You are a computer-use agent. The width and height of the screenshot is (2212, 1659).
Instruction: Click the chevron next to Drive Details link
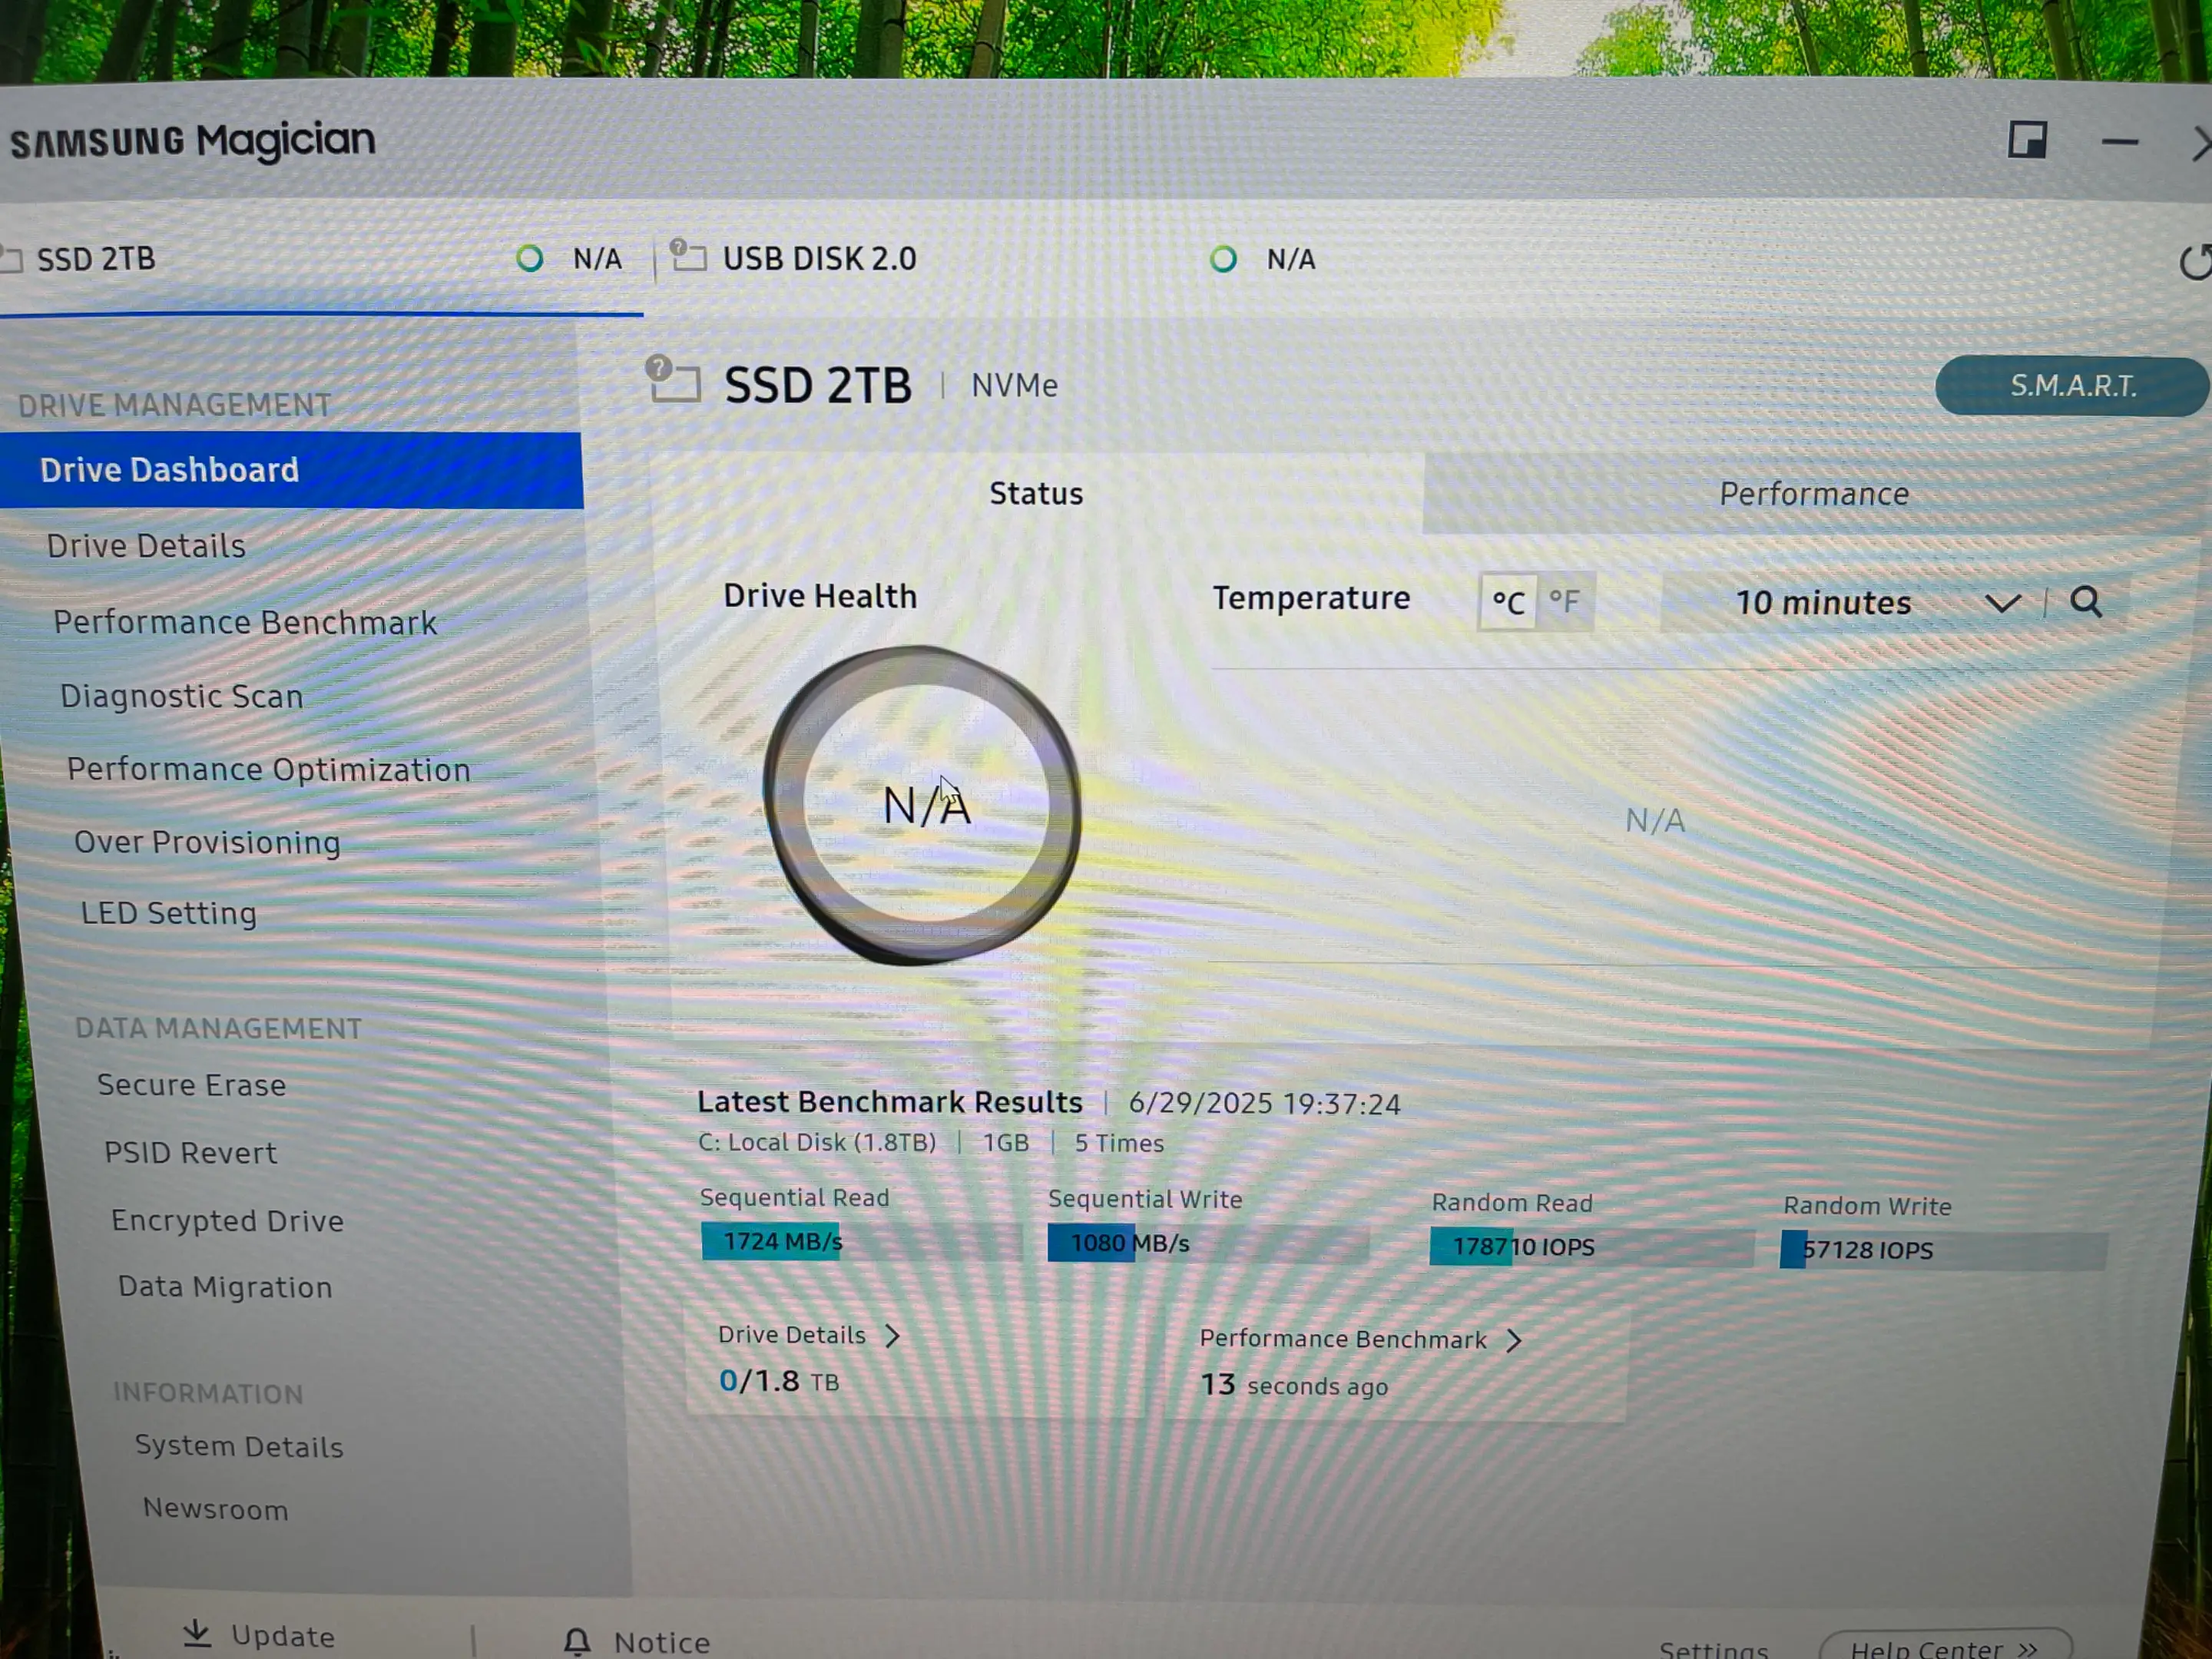(x=893, y=1336)
